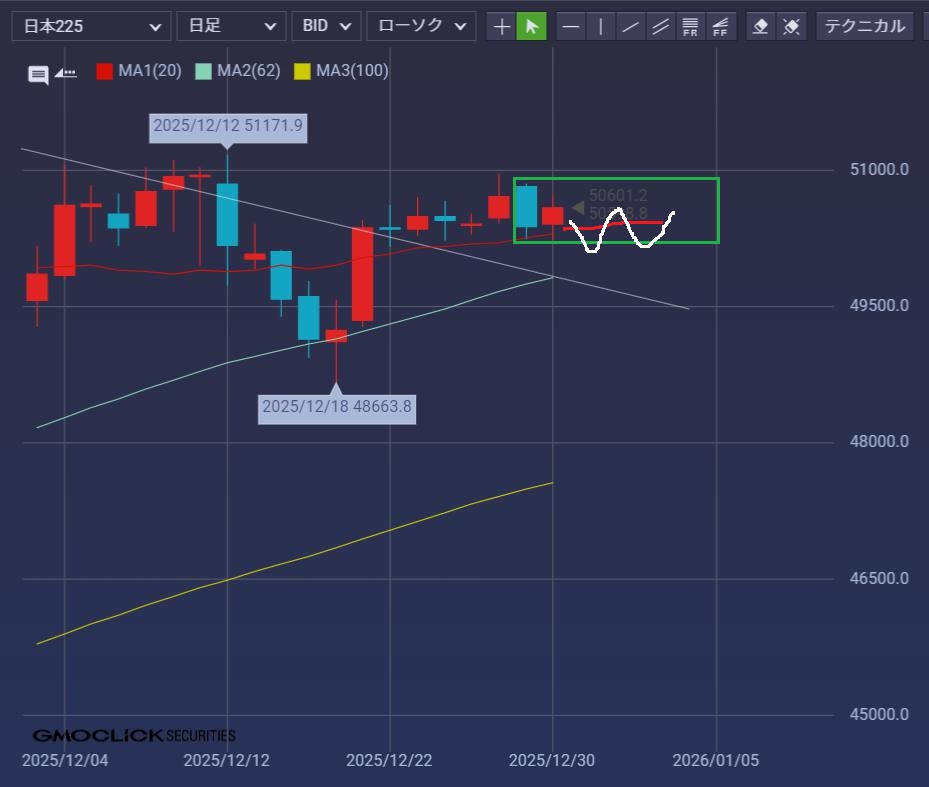
Task: Choose the horizontal line drawing tool
Action: [570, 26]
